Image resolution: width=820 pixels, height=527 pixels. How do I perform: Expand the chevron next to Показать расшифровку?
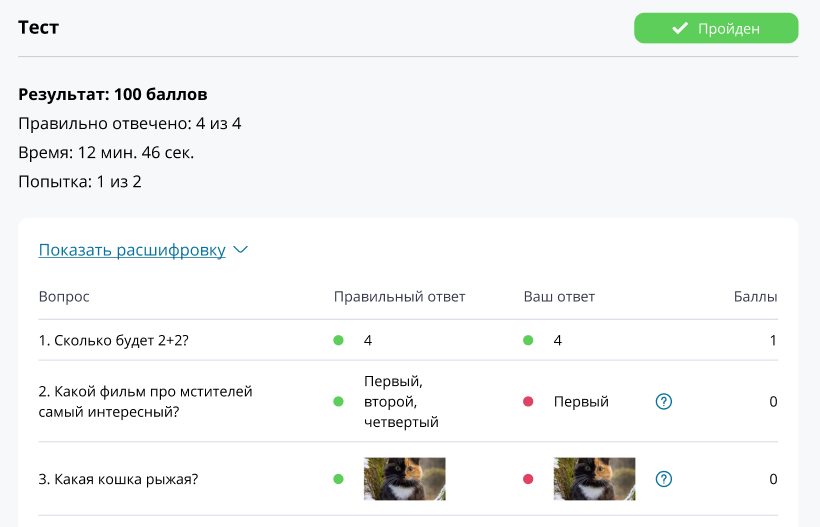coord(240,250)
